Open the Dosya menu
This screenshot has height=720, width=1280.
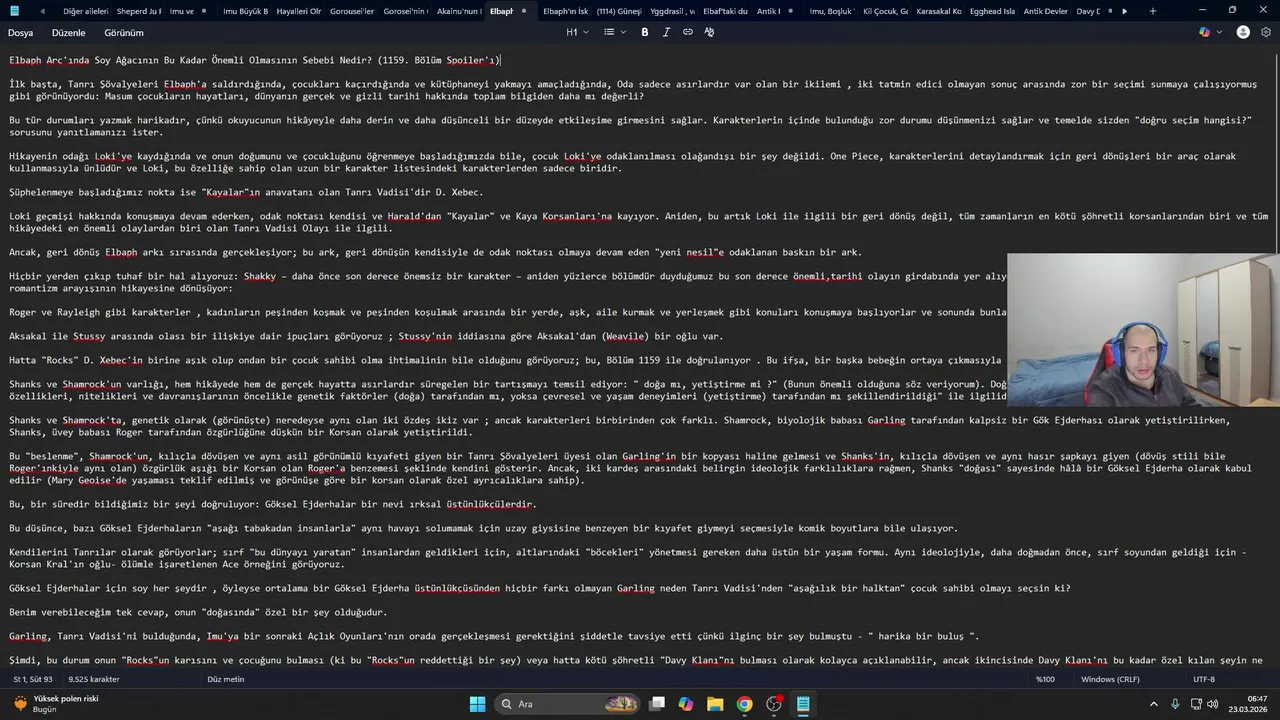pyautogui.click(x=20, y=33)
